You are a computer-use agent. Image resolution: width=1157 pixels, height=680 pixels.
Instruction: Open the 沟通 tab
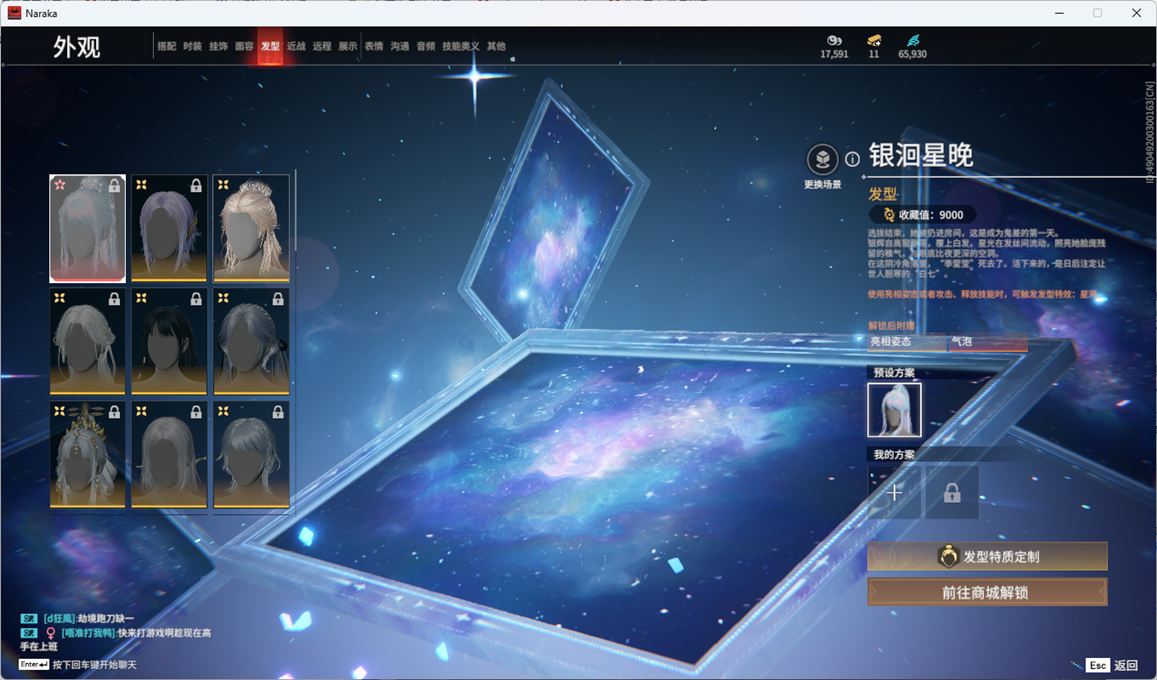click(400, 46)
